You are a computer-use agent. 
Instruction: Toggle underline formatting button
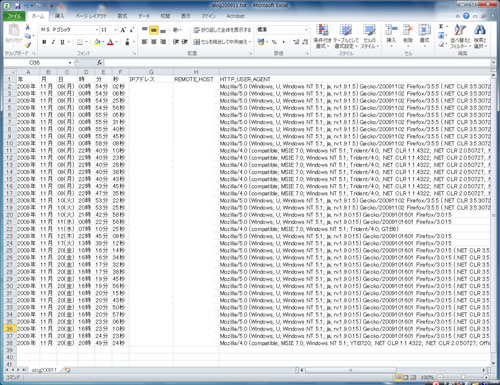coord(62,42)
